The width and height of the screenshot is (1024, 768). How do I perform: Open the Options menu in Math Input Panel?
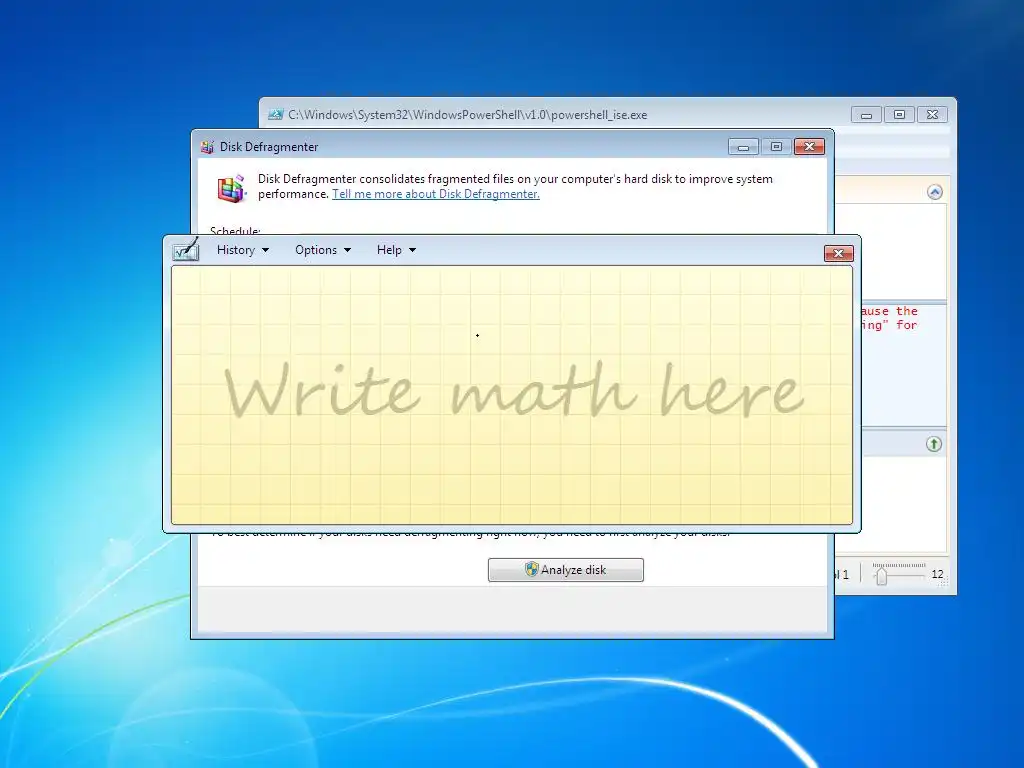point(323,250)
